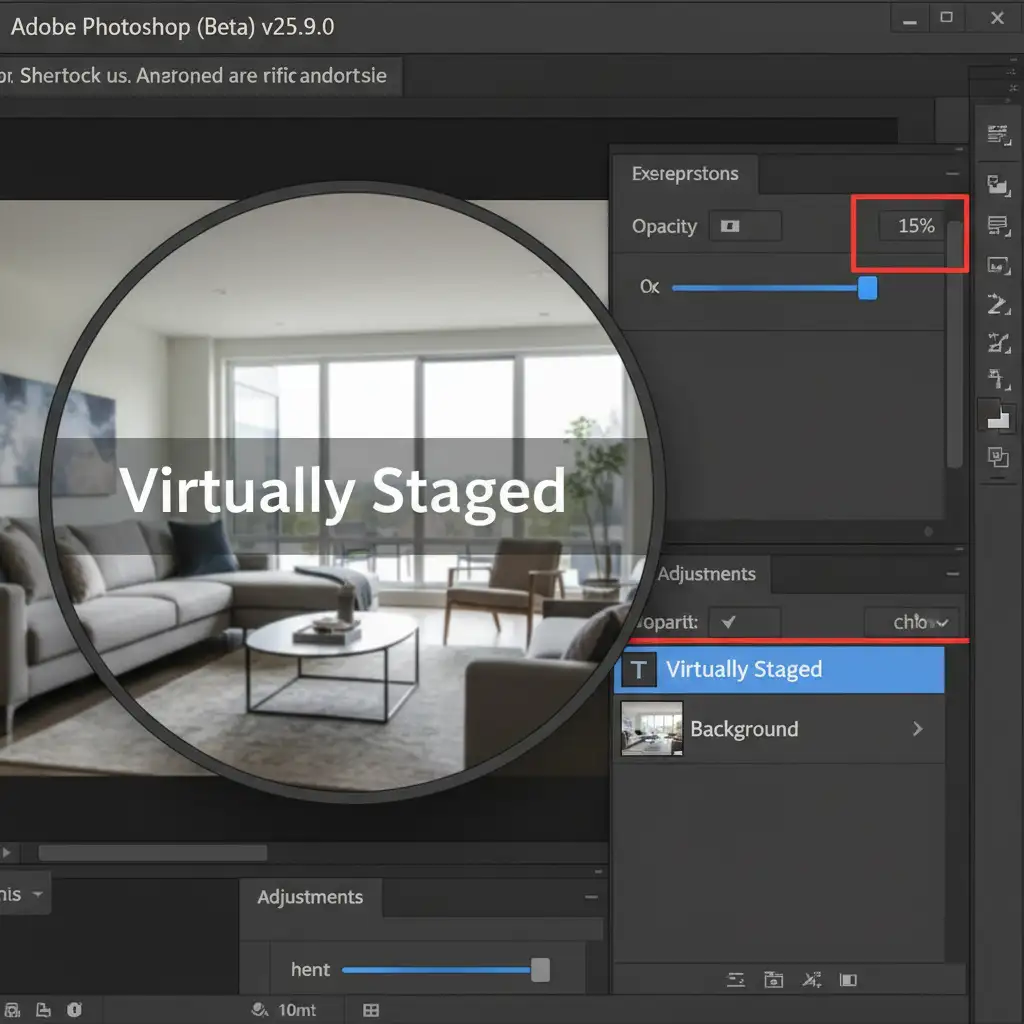Click the folder icon at layers panel bottom
The width and height of the screenshot is (1024, 1024).
[x=773, y=980]
